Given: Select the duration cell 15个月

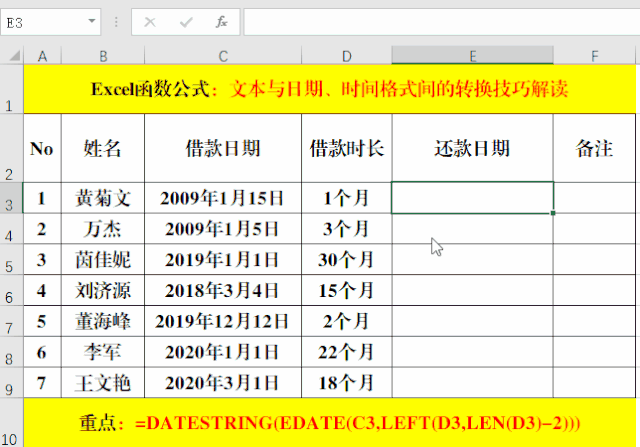Looking at the screenshot, I should [x=347, y=290].
